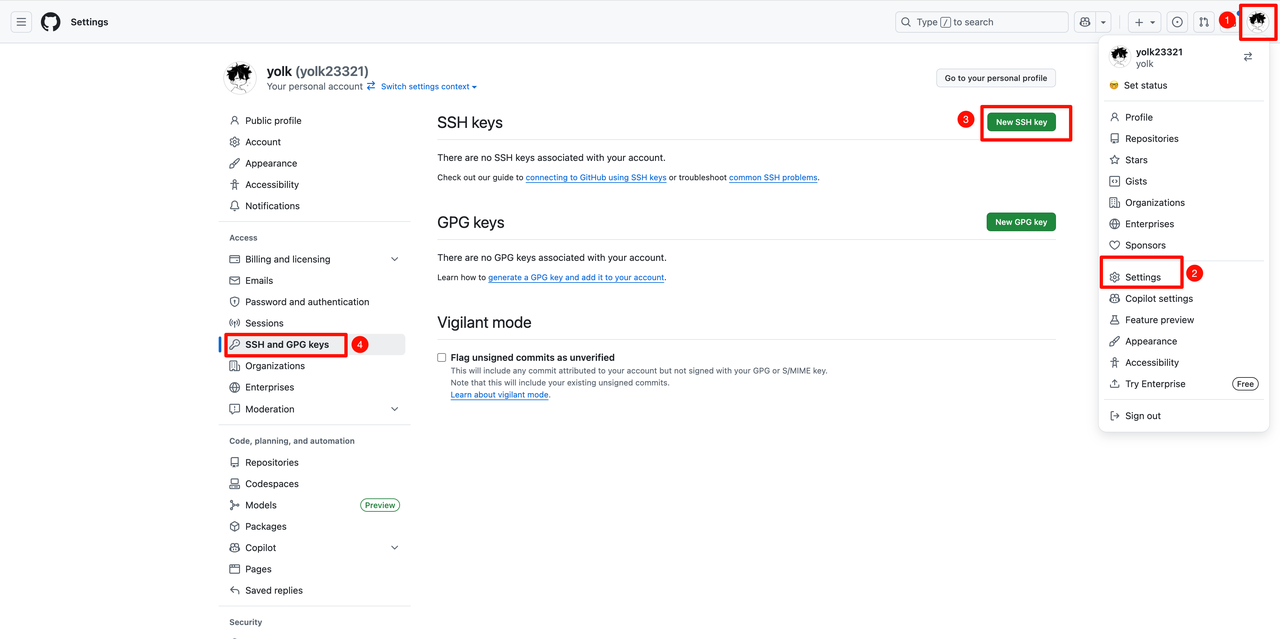Viewport: 1280px width, 639px height.
Task: Choose Sign out from the user menu
Action: tap(1143, 416)
